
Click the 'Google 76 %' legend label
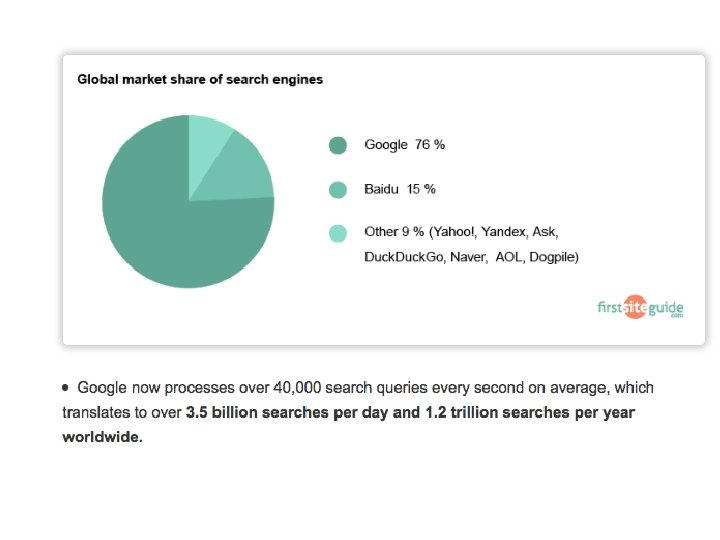[404, 145]
